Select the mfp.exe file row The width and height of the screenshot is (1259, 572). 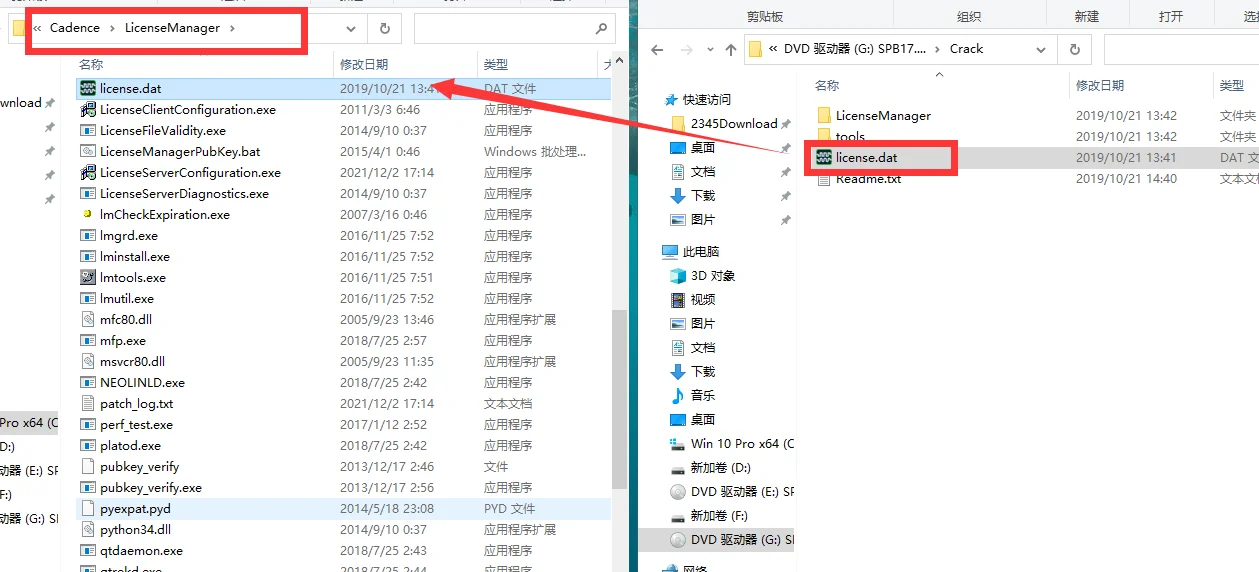pyautogui.click(x=343, y=341)
